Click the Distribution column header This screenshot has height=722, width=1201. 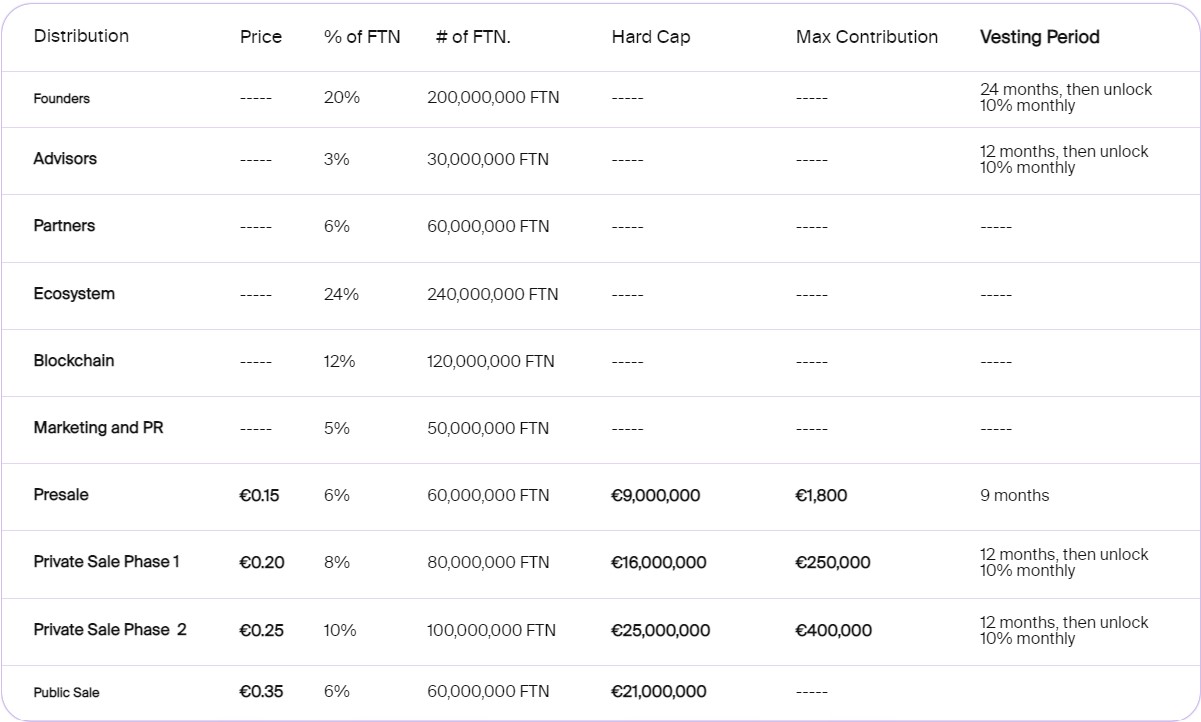pos(81,36)
